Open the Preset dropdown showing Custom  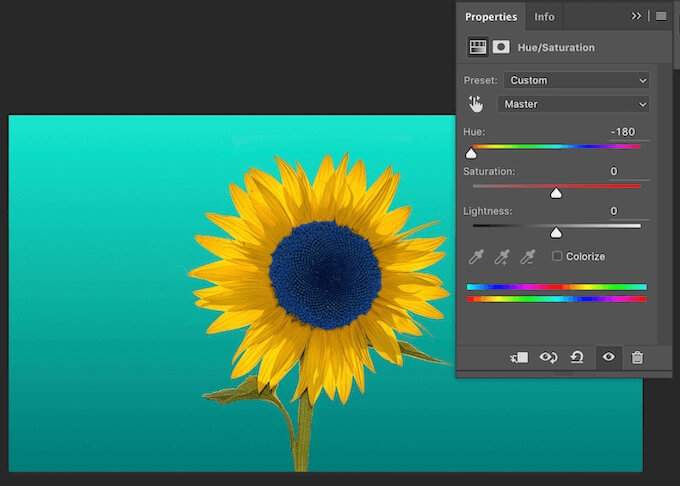pos(575,80)
